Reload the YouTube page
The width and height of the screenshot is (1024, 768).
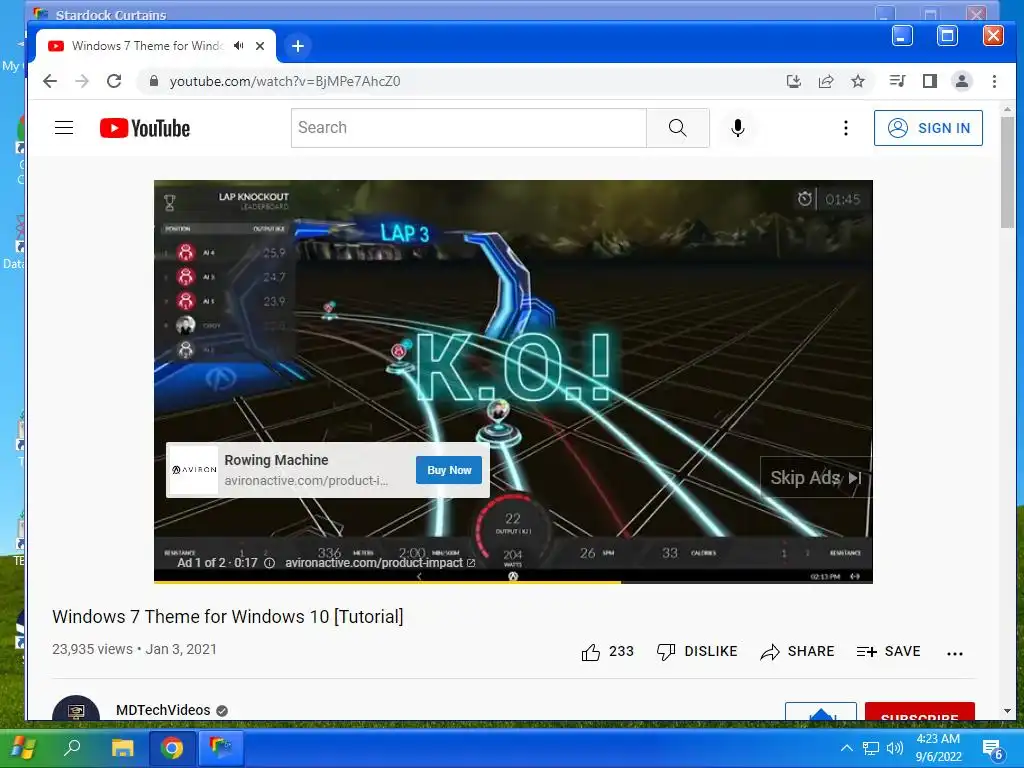(x=114, y=81)
